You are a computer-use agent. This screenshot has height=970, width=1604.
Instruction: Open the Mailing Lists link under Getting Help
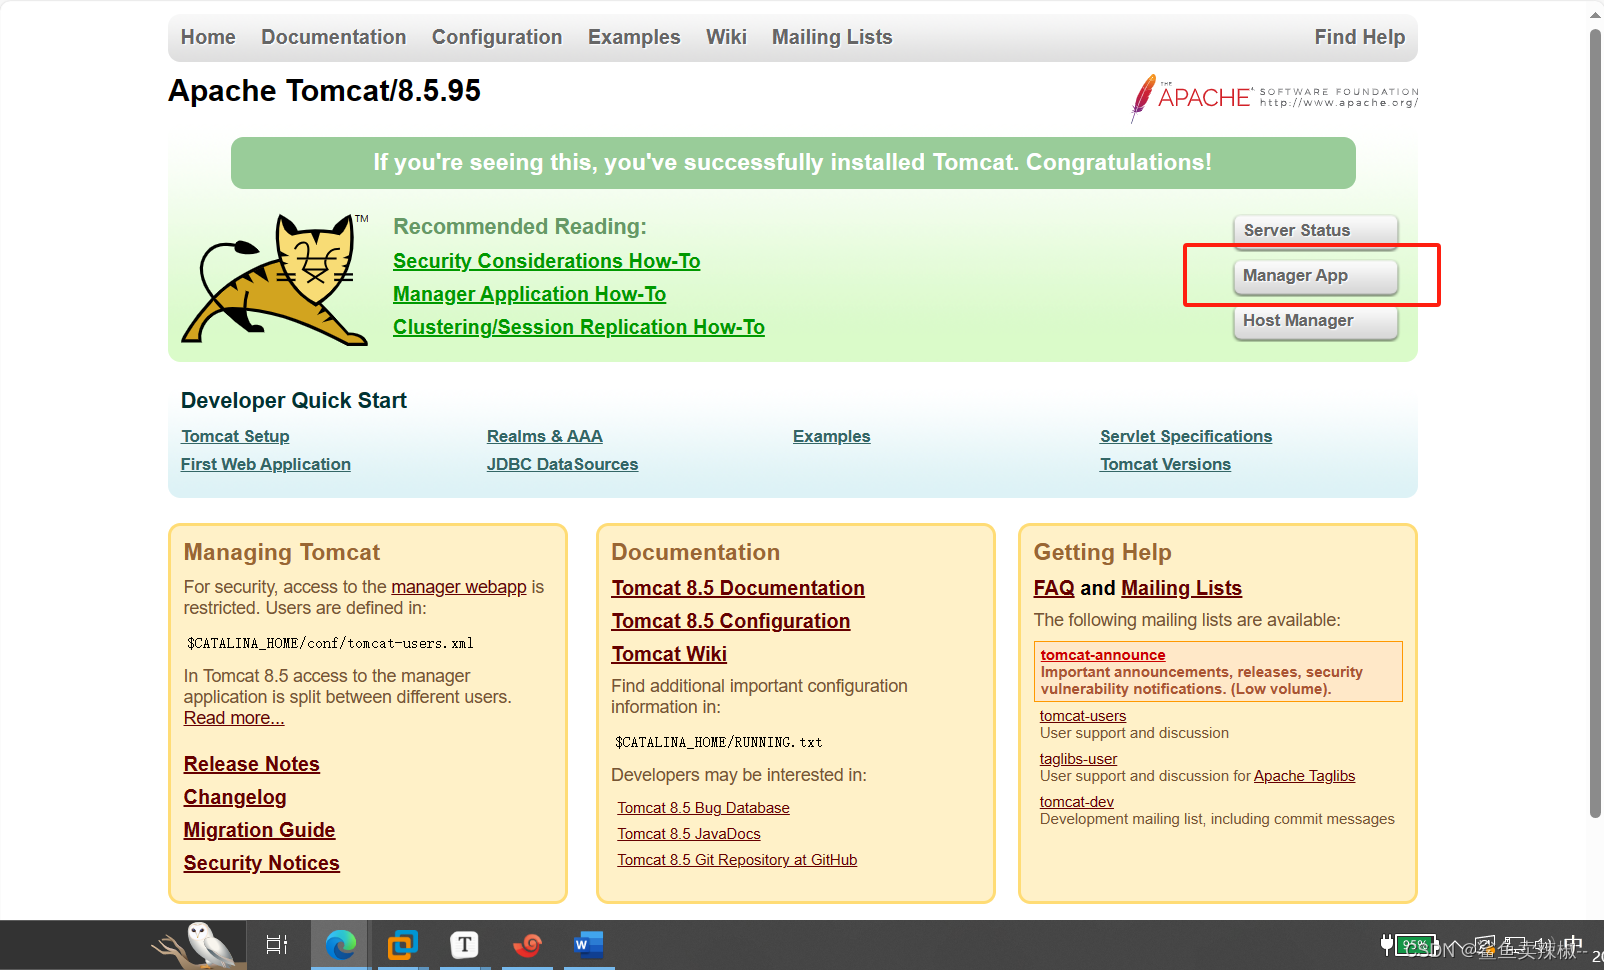pos(1181,588)
